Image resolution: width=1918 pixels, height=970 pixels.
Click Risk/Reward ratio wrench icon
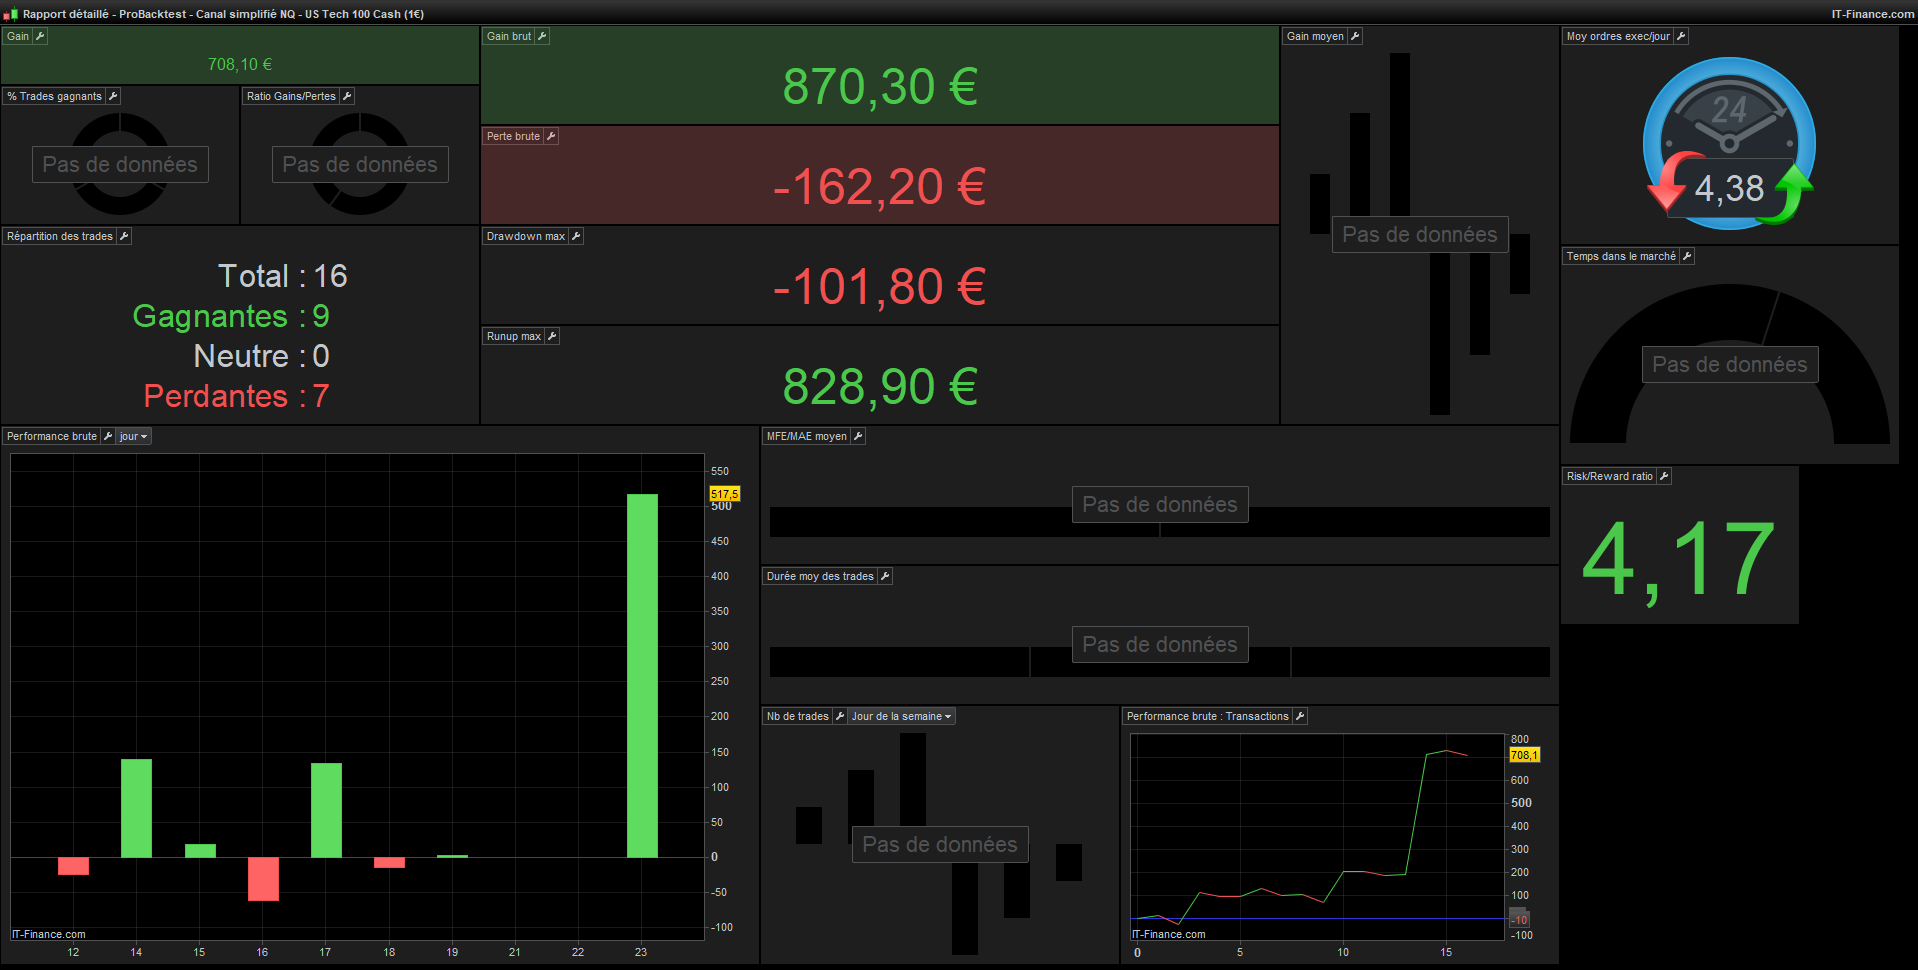1664,476
